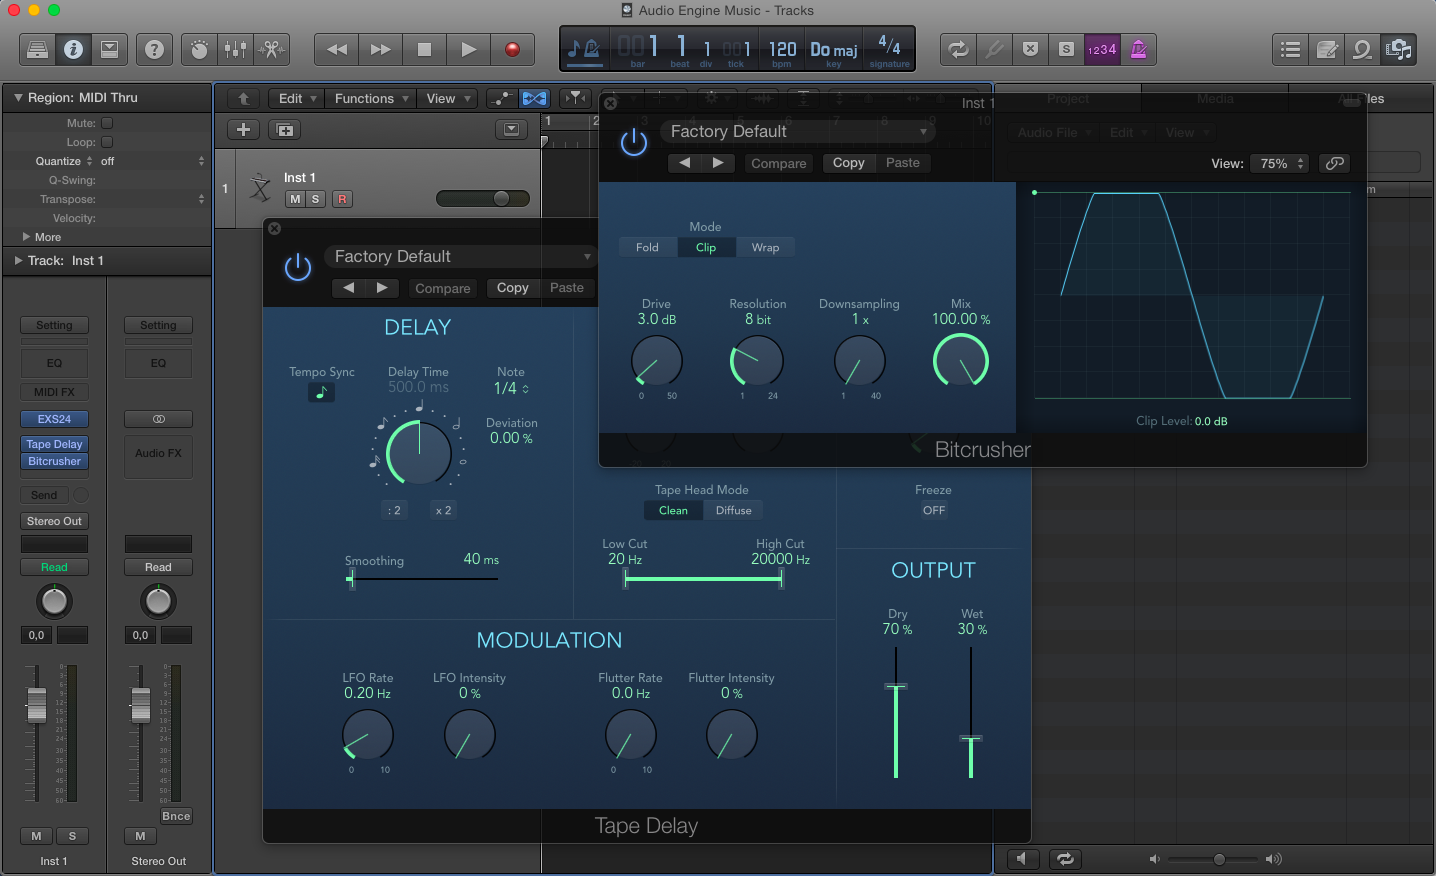
Task: Select Wrap mode in Bitcrusher
Action: [x=765, y=247]
